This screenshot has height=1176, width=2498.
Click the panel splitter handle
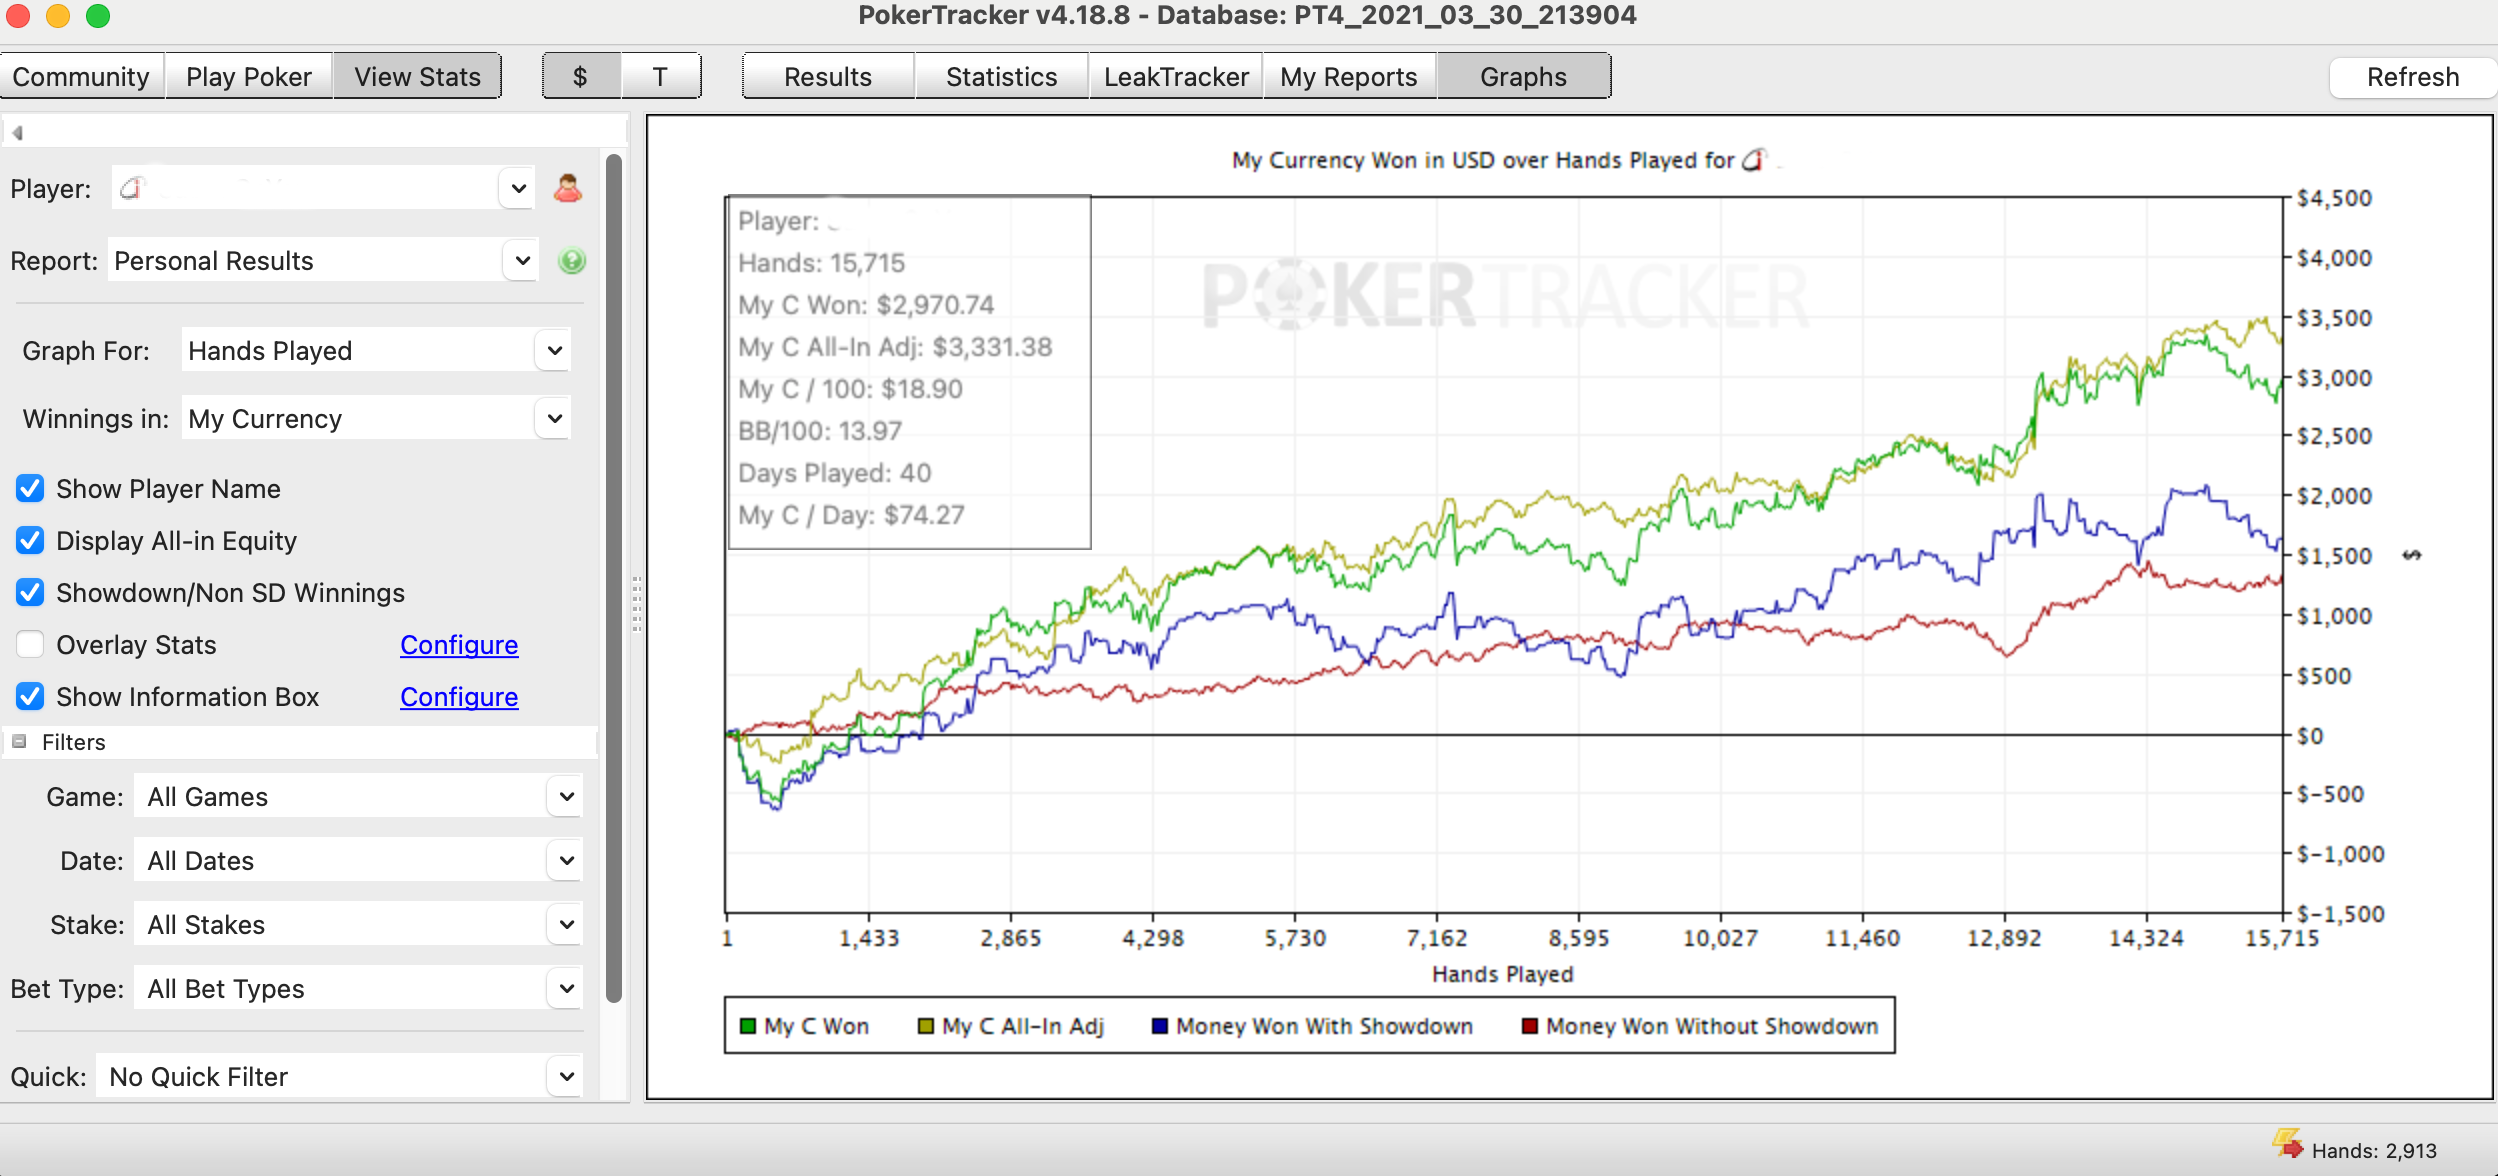pos(637,604)
